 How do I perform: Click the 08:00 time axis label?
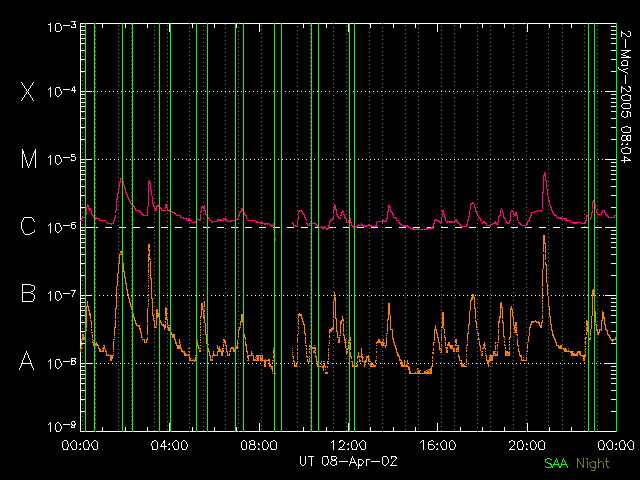[x=259, y=445]
